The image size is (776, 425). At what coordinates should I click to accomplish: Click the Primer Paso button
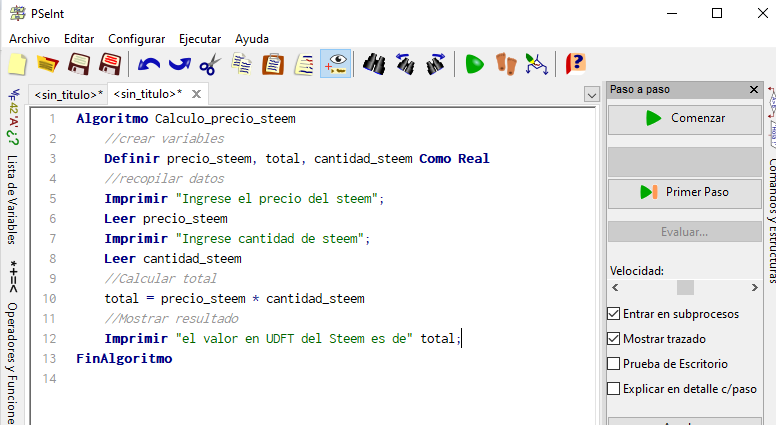click(684, 192)
